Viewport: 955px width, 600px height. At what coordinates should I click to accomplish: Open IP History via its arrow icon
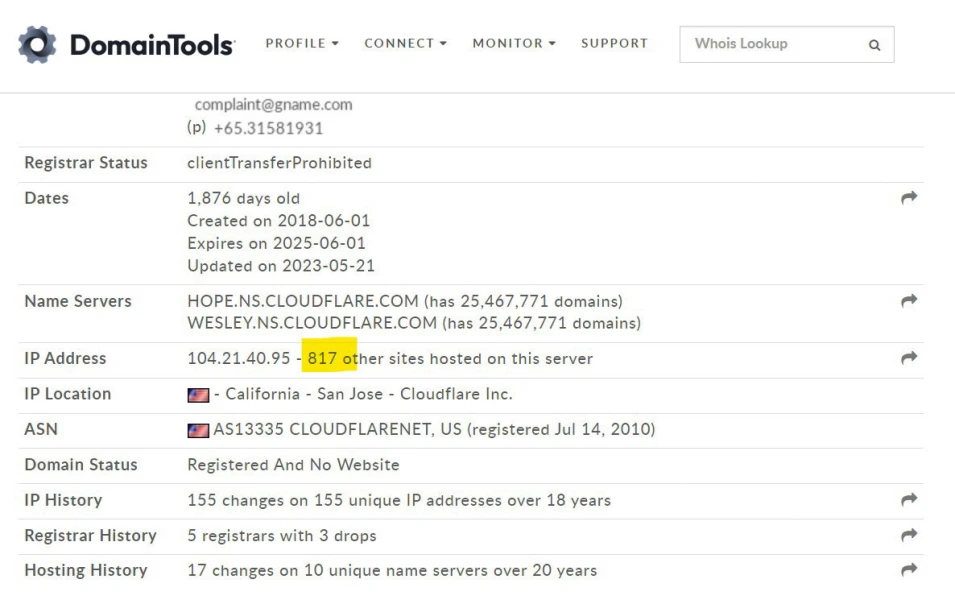click(x=908, y=500)
